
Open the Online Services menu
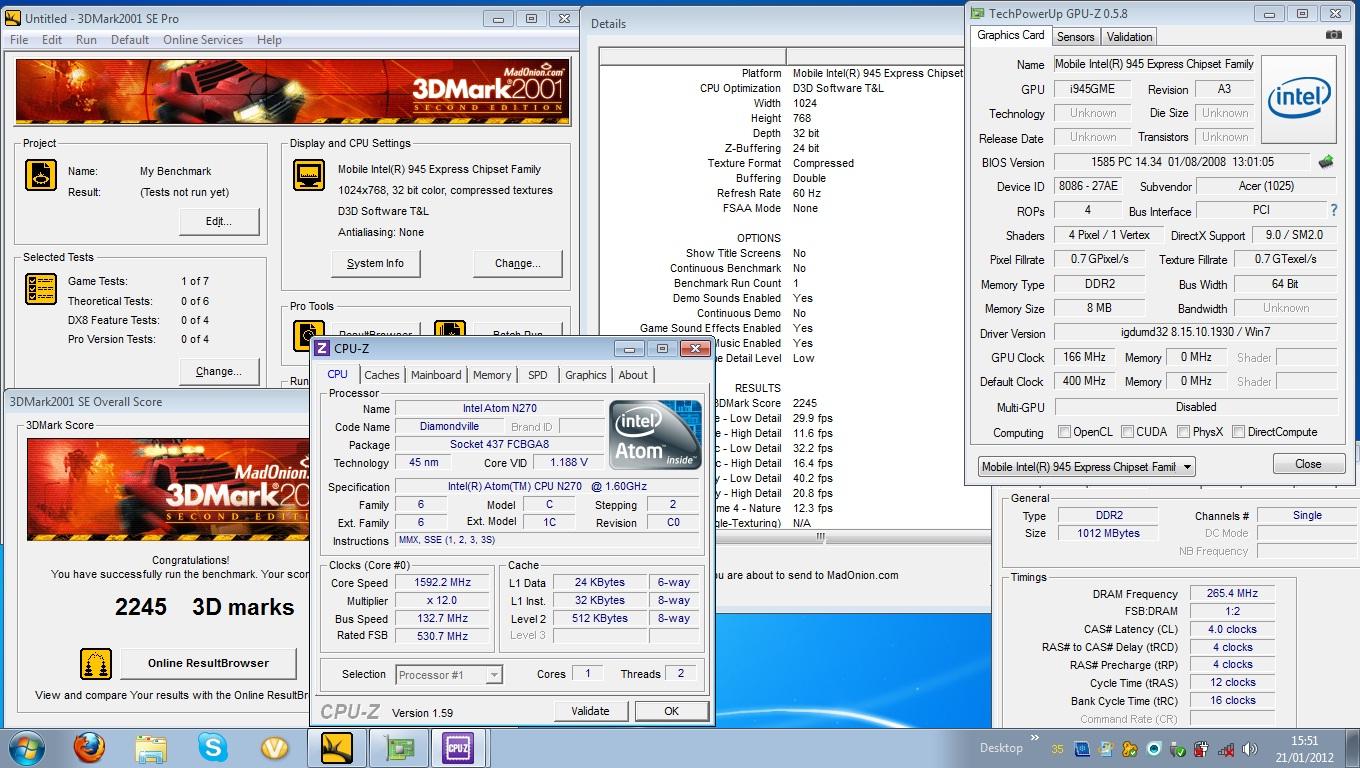203,40
